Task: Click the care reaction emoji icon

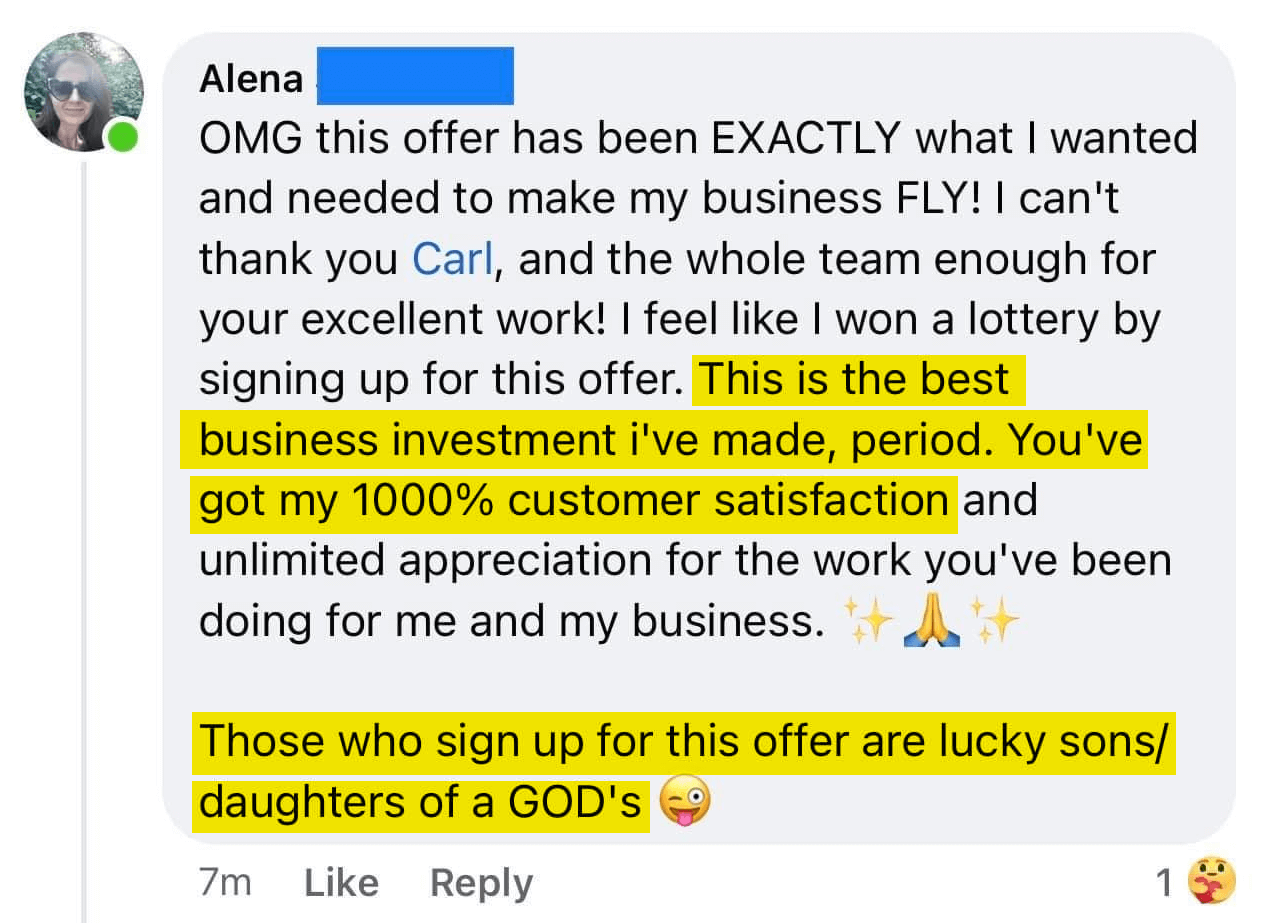Action: (1211, 882)
